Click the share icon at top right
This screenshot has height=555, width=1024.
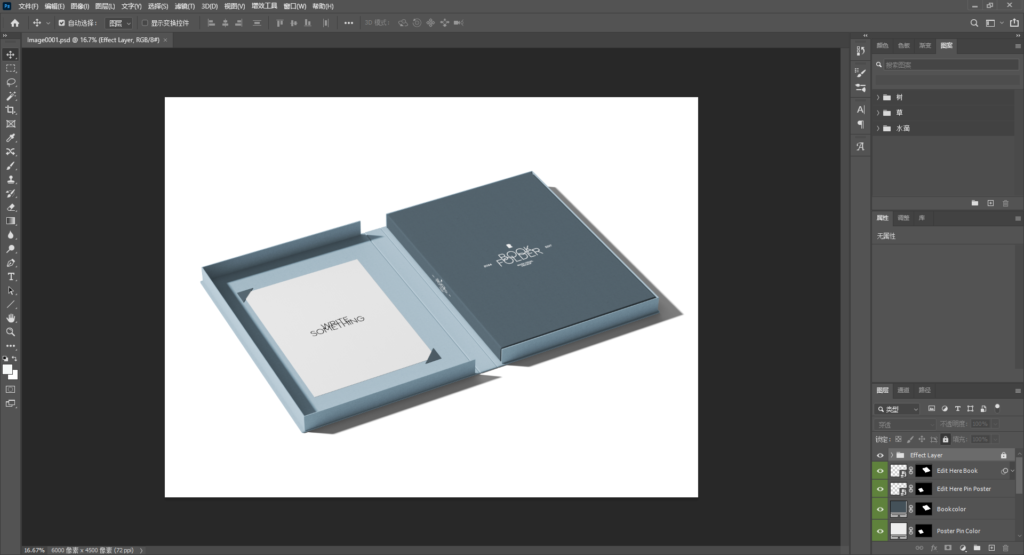coord(1014,23)
